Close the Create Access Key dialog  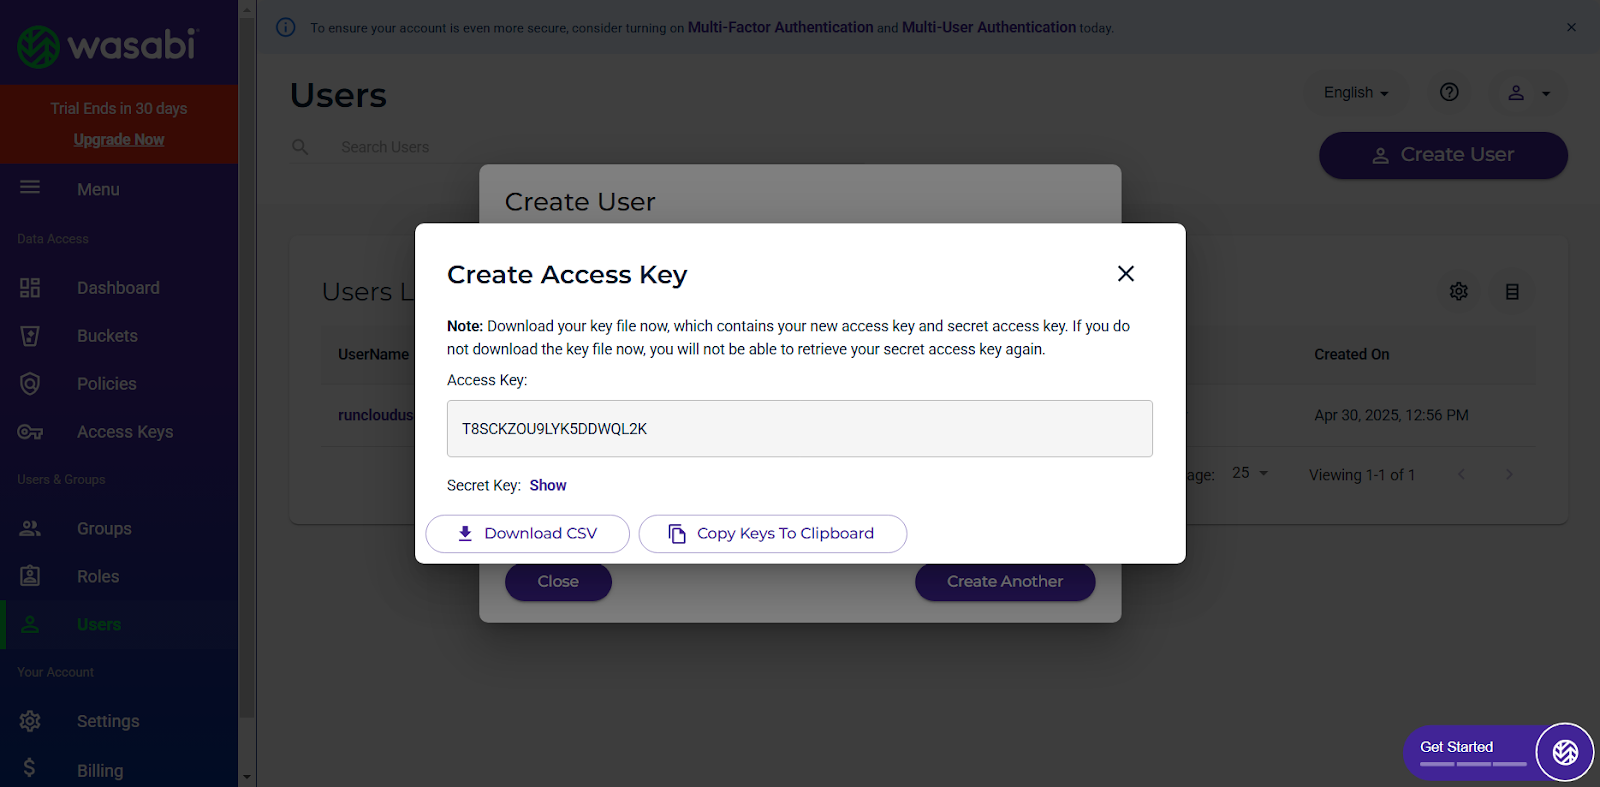(1126, 274)
